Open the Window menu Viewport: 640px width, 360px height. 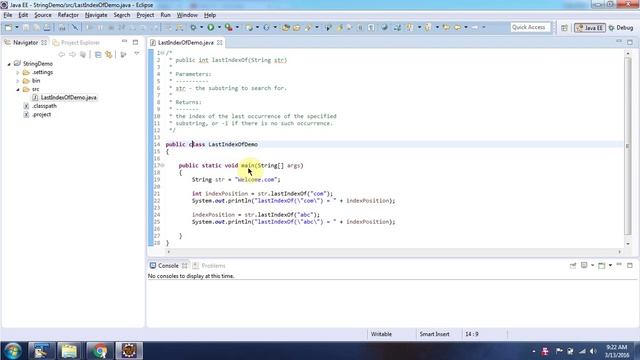(187, 15)
